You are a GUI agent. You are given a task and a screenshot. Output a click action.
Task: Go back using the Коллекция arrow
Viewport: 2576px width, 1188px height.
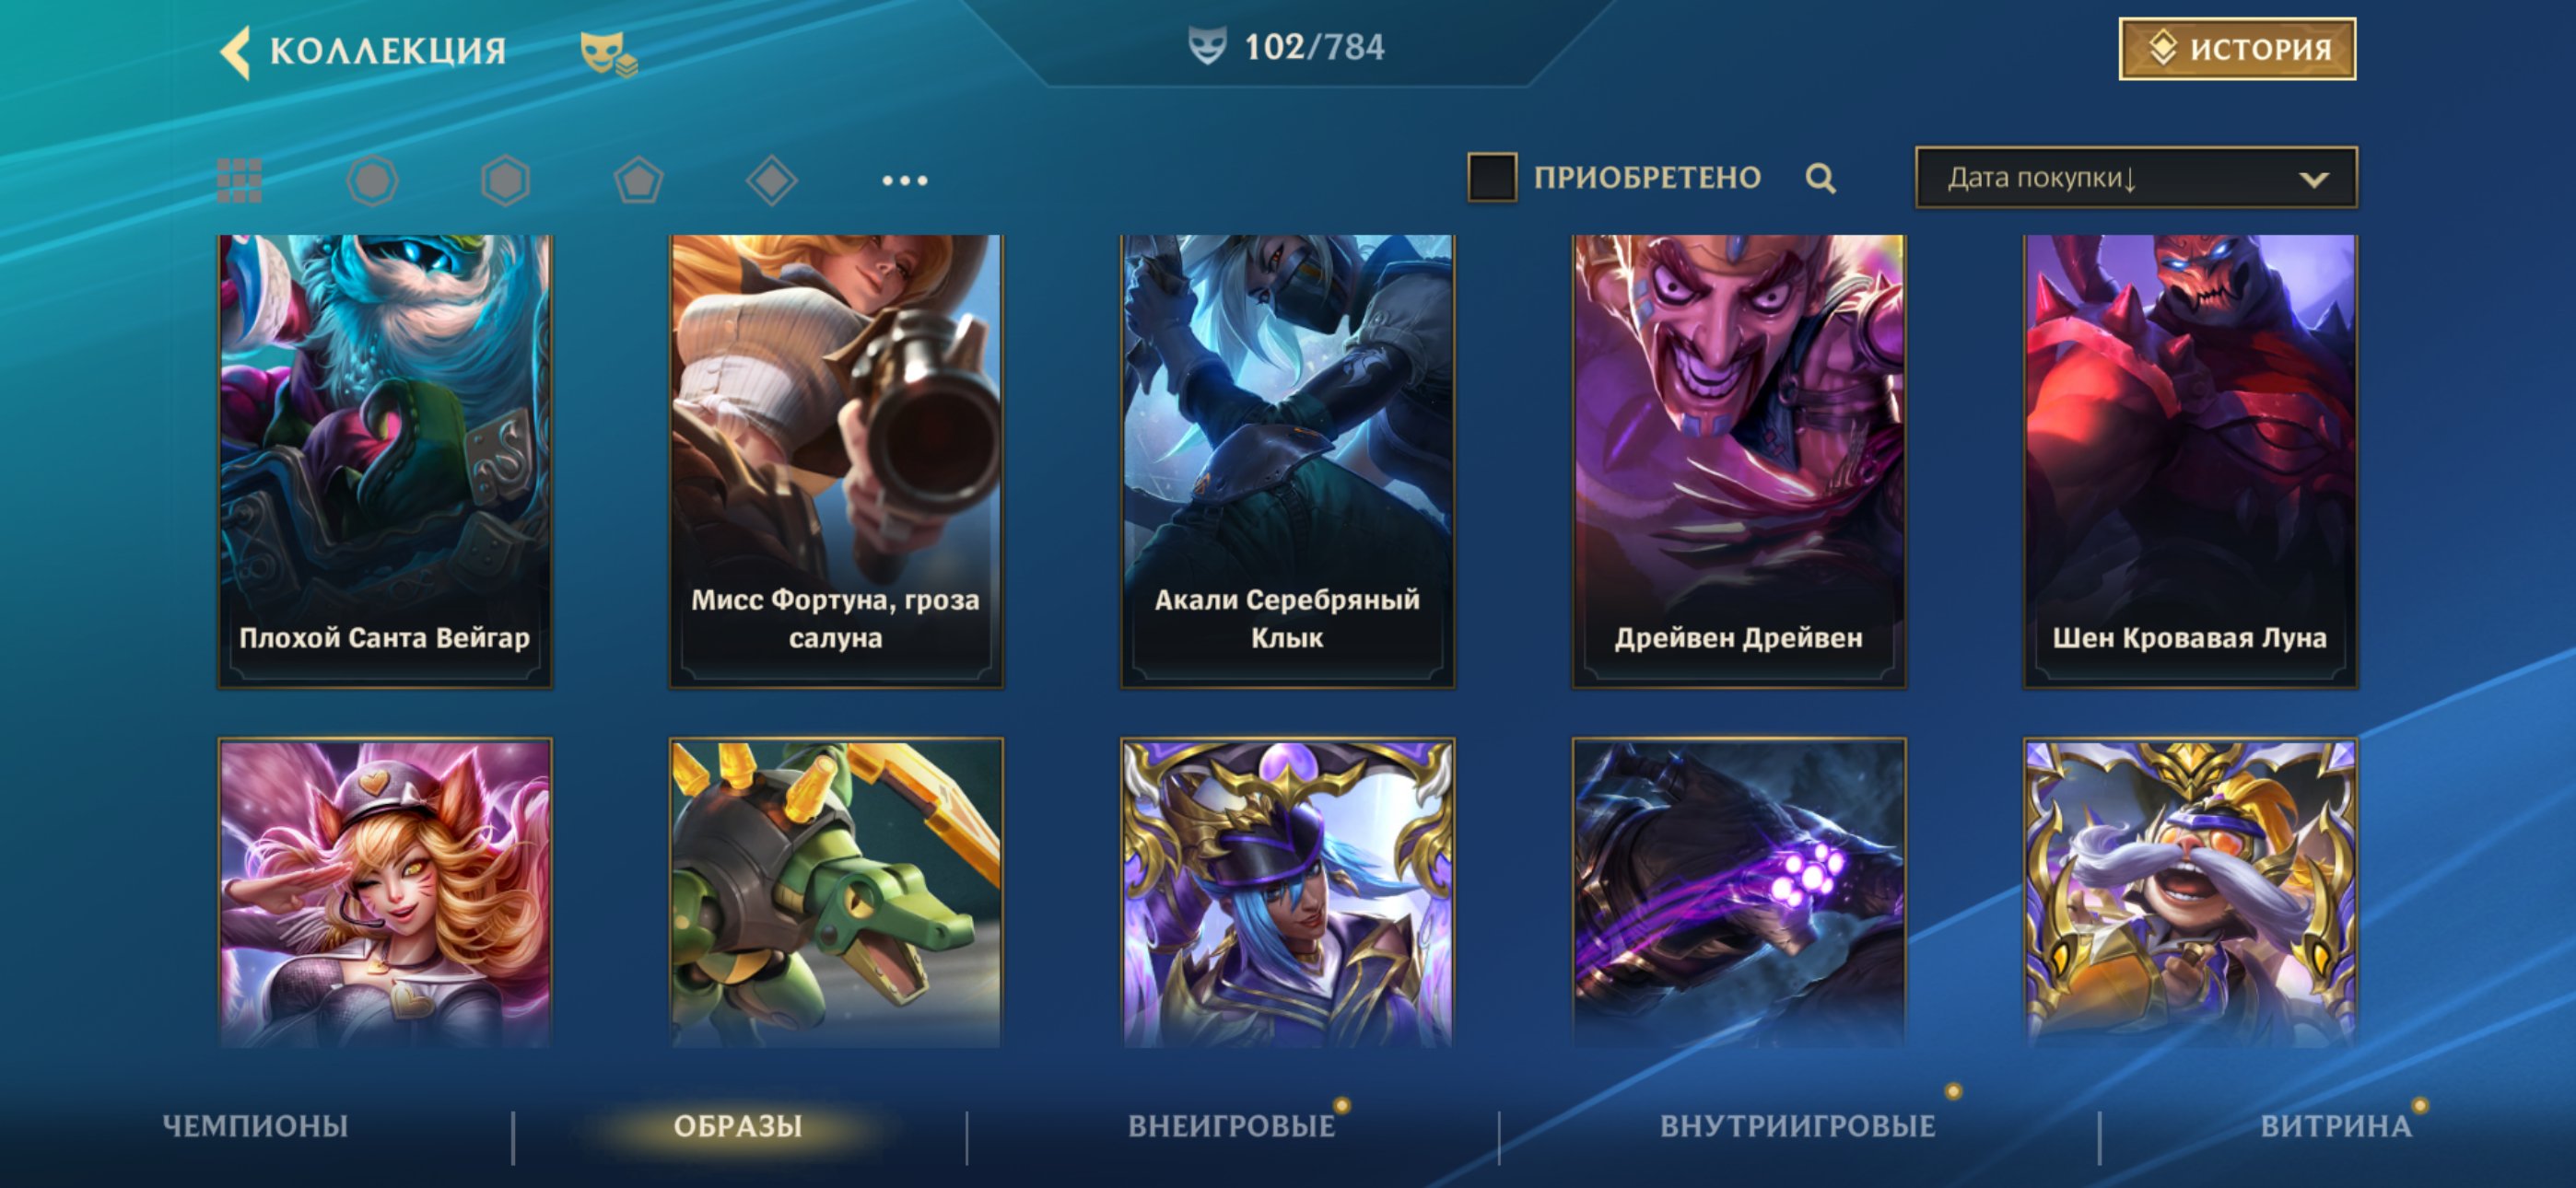pyautogui.click(x=235, y=51)
